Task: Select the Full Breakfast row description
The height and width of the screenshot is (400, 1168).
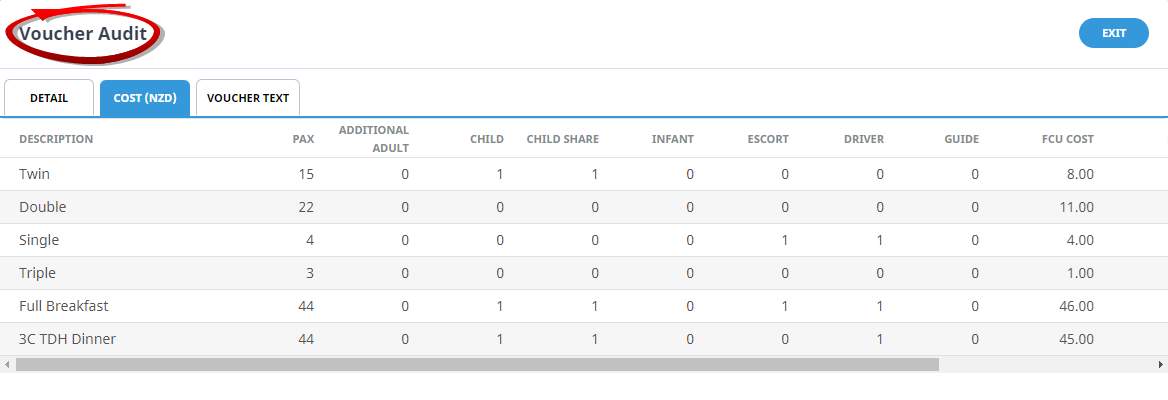Action: (x=62, y=306)
